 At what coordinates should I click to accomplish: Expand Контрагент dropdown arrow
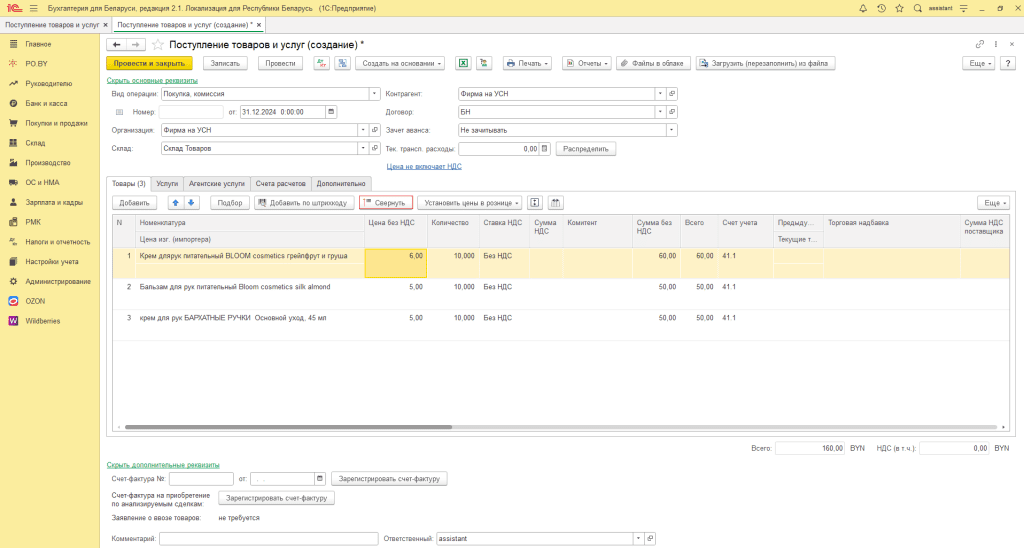pos(660,93)
